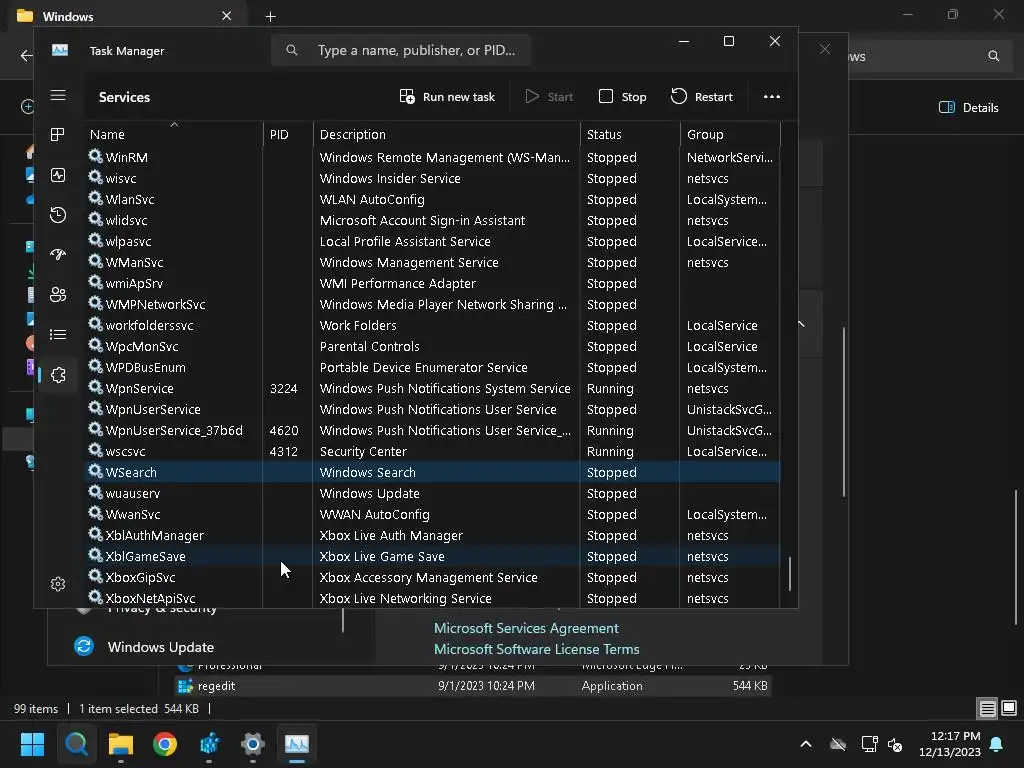Show hidden system tray icons

806,744
